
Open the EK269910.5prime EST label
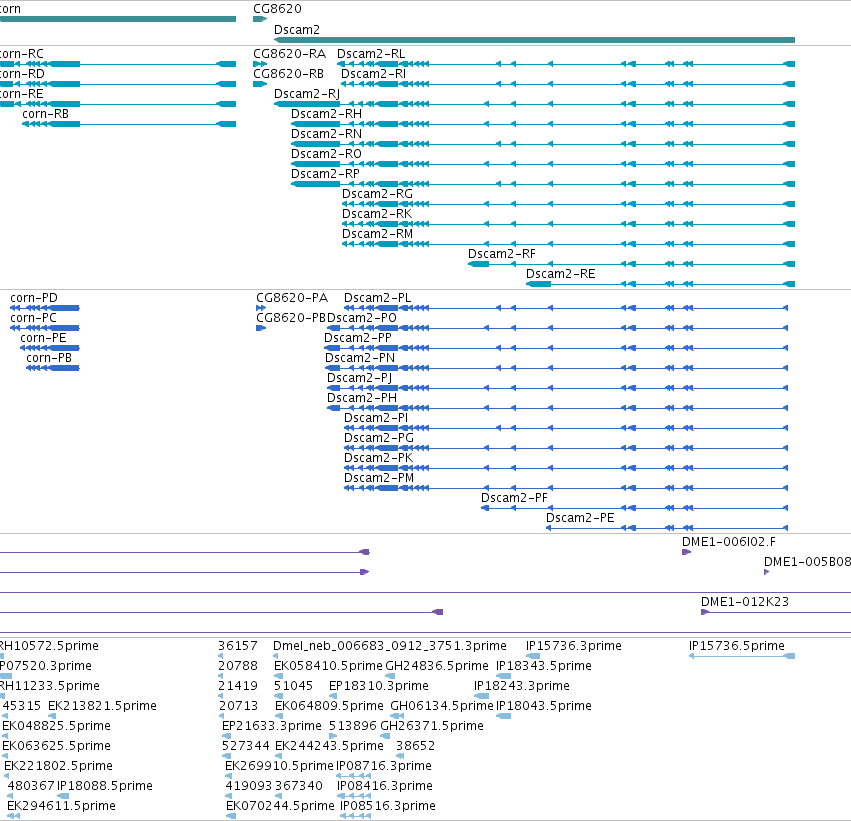pyautogui.click(x=279, y=766)
